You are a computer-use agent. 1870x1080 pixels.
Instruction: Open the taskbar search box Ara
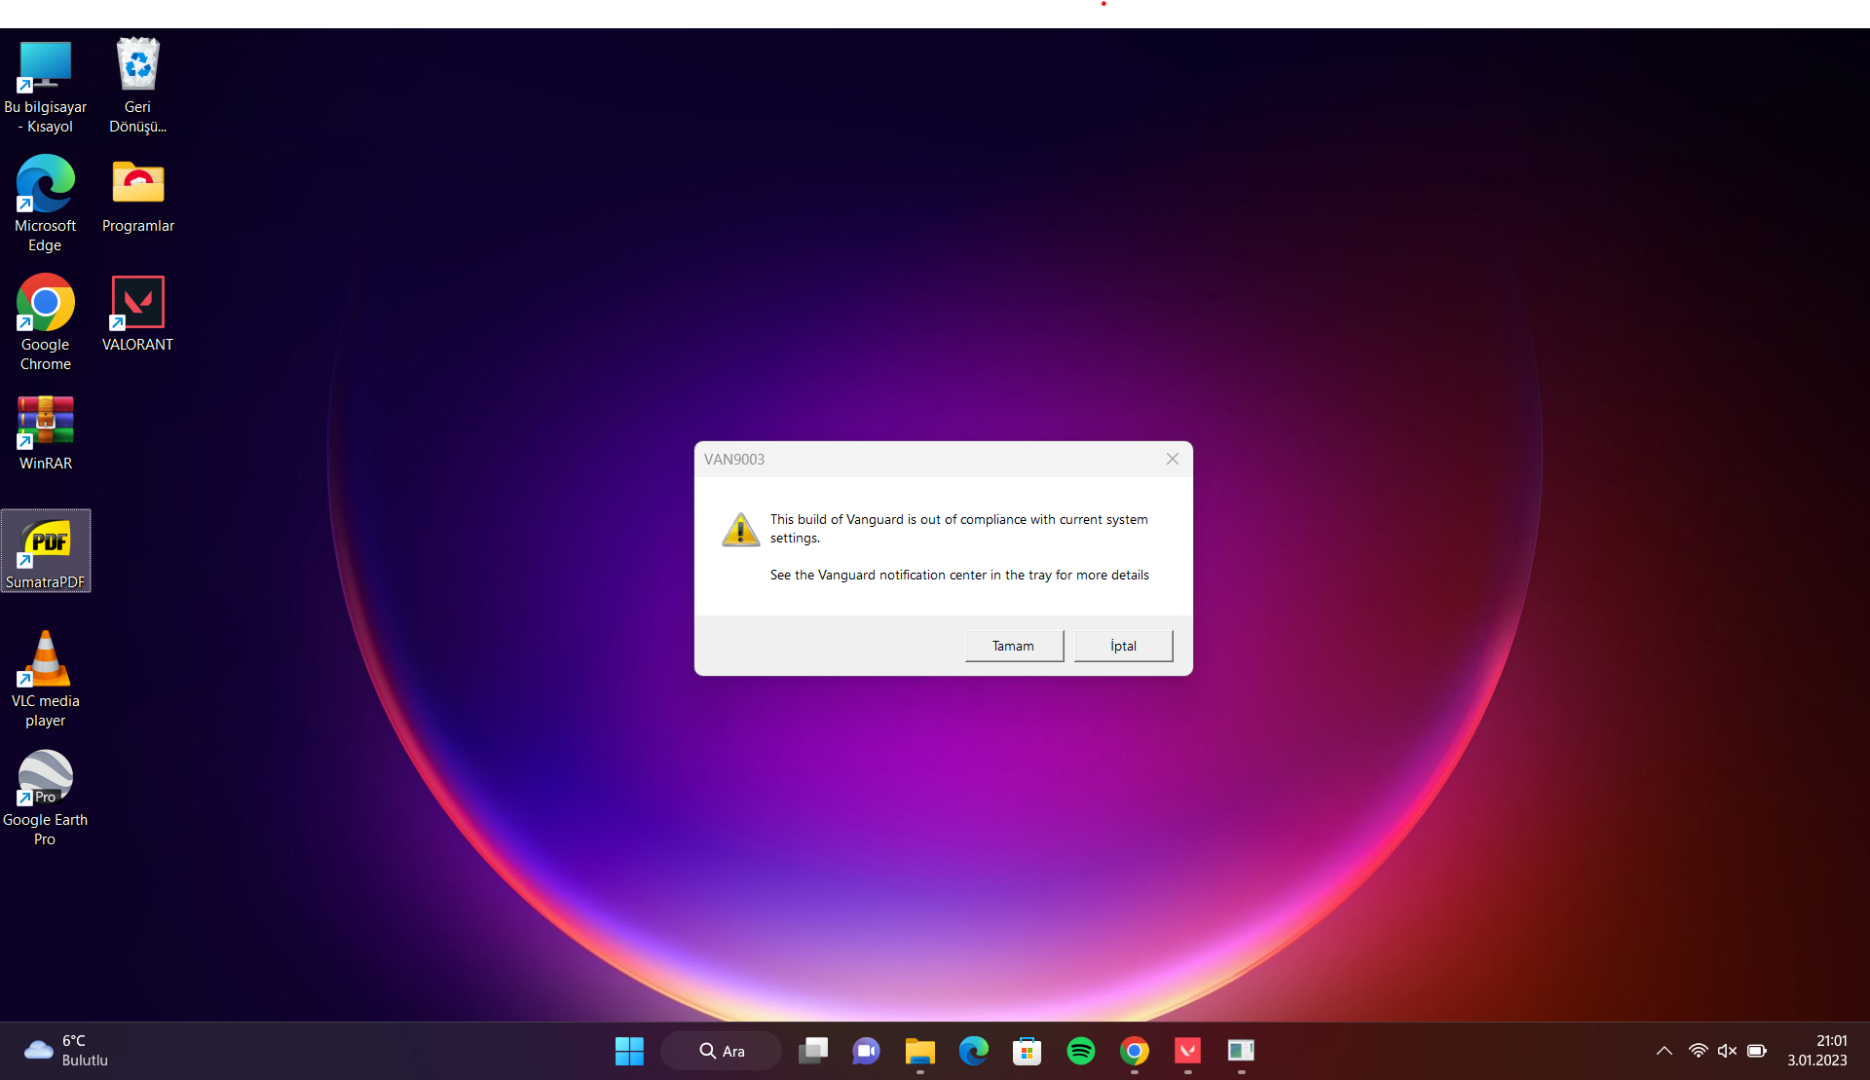(722, 1051)
